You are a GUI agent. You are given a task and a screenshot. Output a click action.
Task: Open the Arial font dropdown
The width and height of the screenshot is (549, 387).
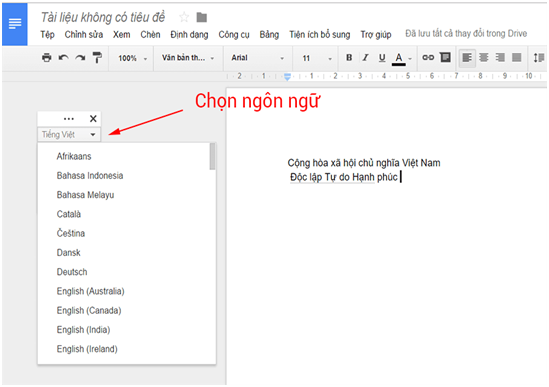click(x=258, y=58)
